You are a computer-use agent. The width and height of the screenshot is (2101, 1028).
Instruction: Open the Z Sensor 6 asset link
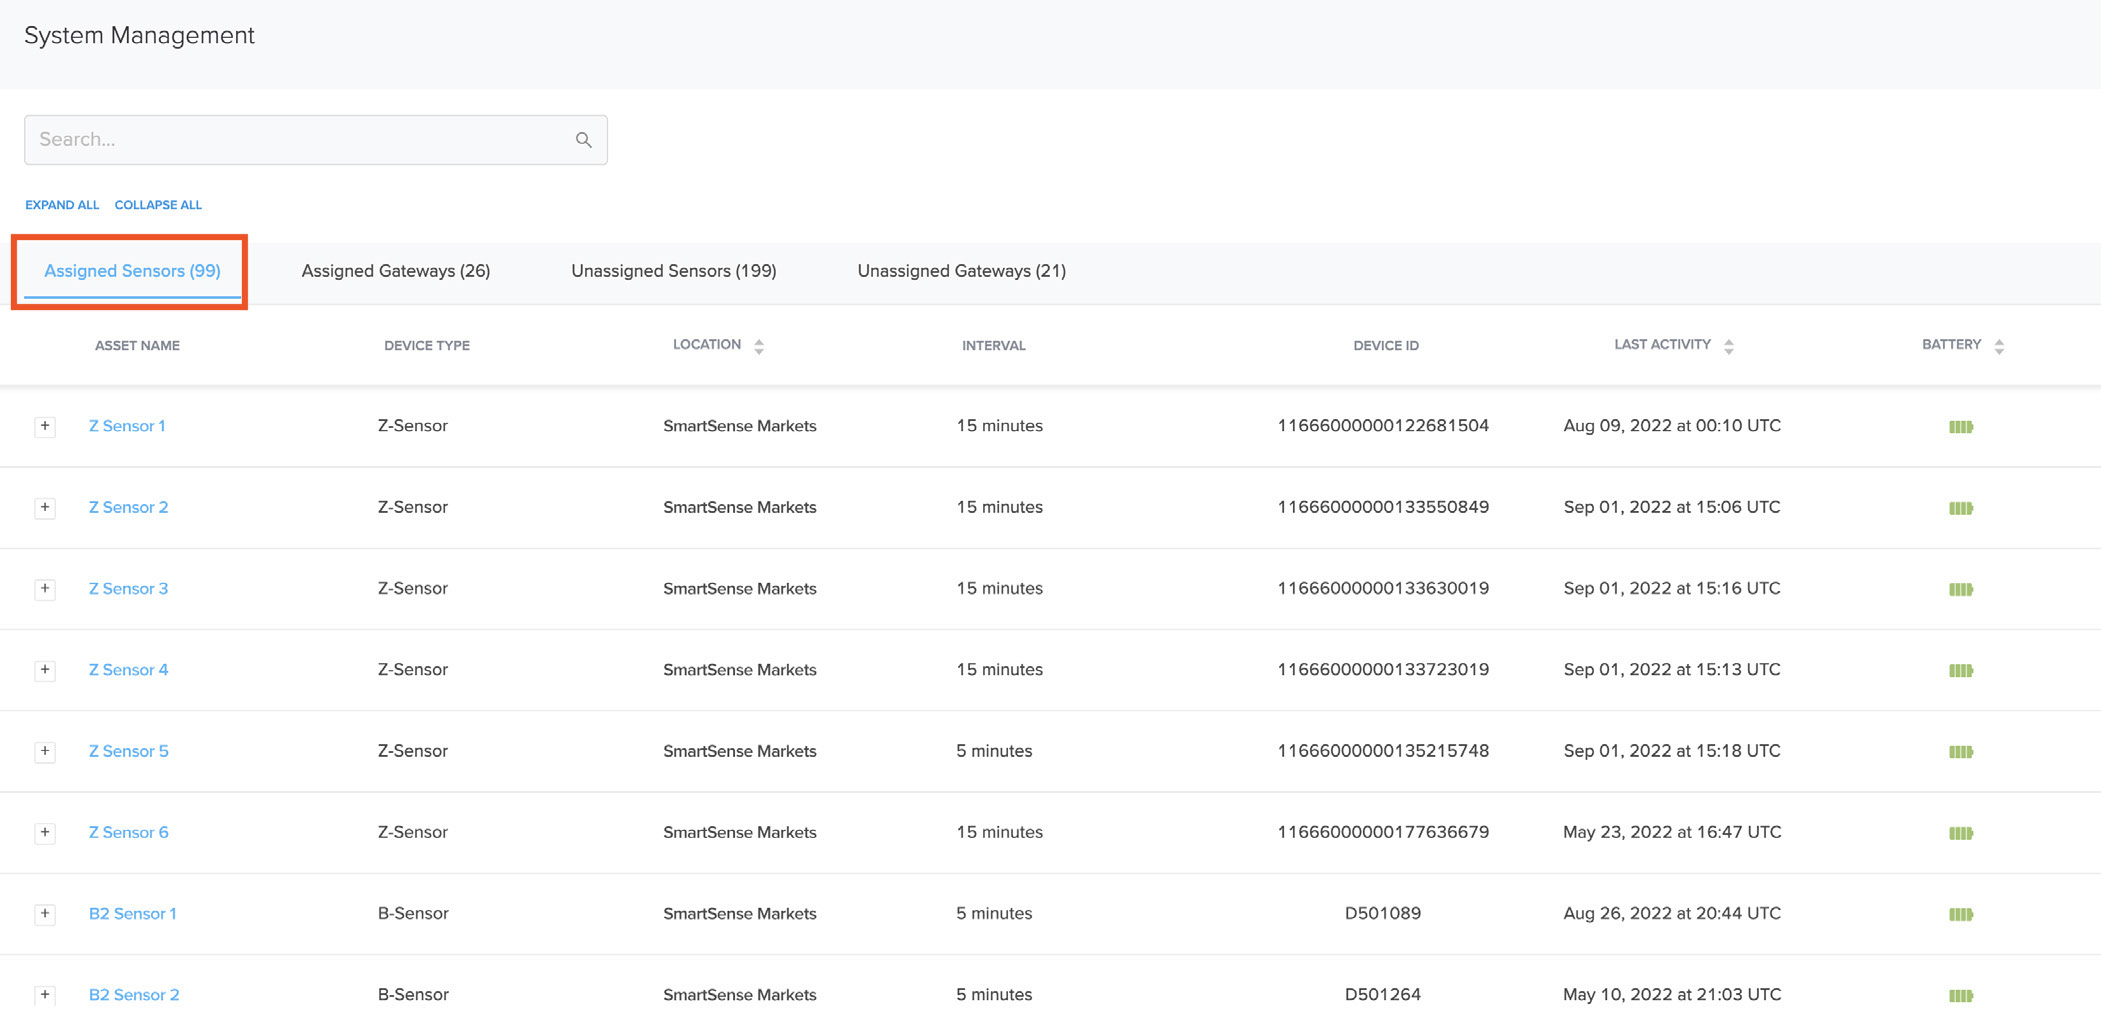[x=129, y=832]
